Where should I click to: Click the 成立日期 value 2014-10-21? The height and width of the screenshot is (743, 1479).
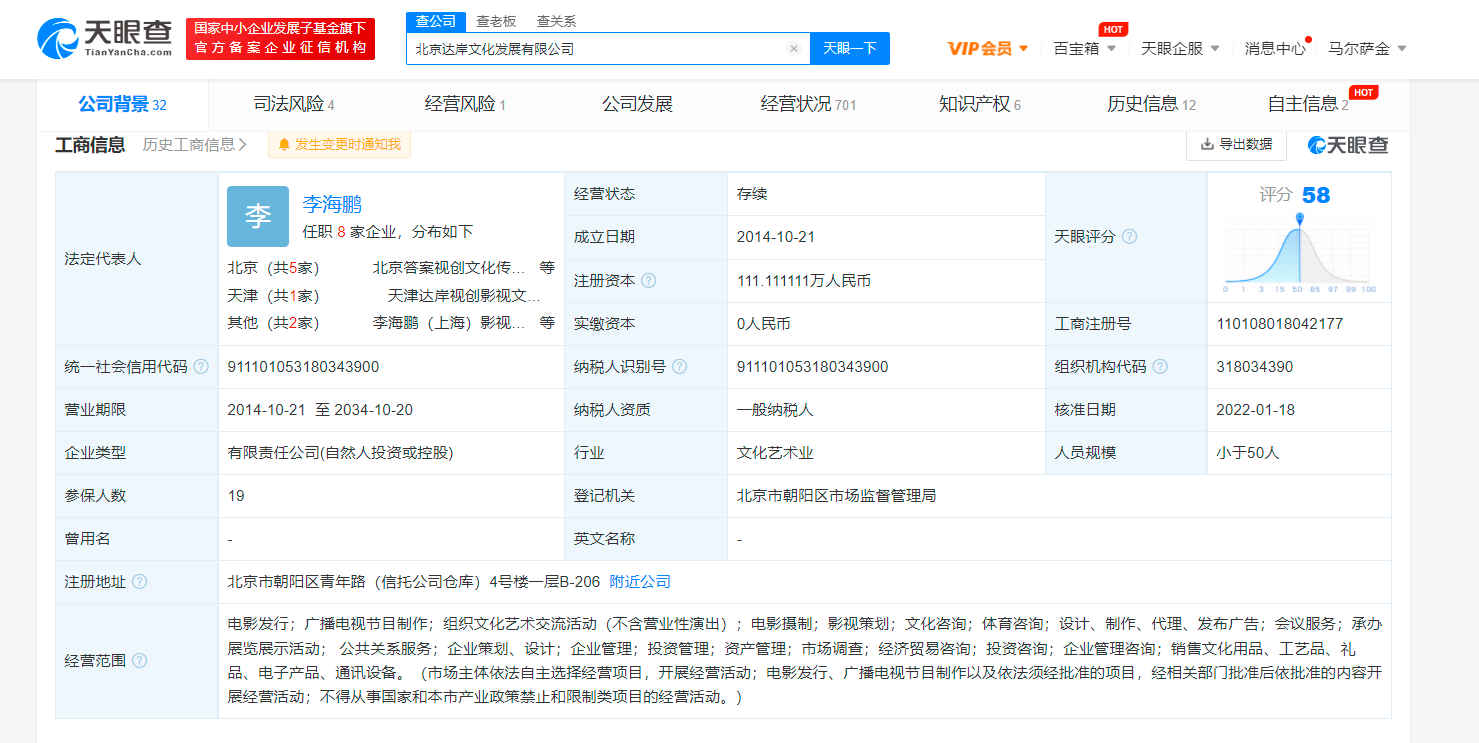tap(776, 237)
